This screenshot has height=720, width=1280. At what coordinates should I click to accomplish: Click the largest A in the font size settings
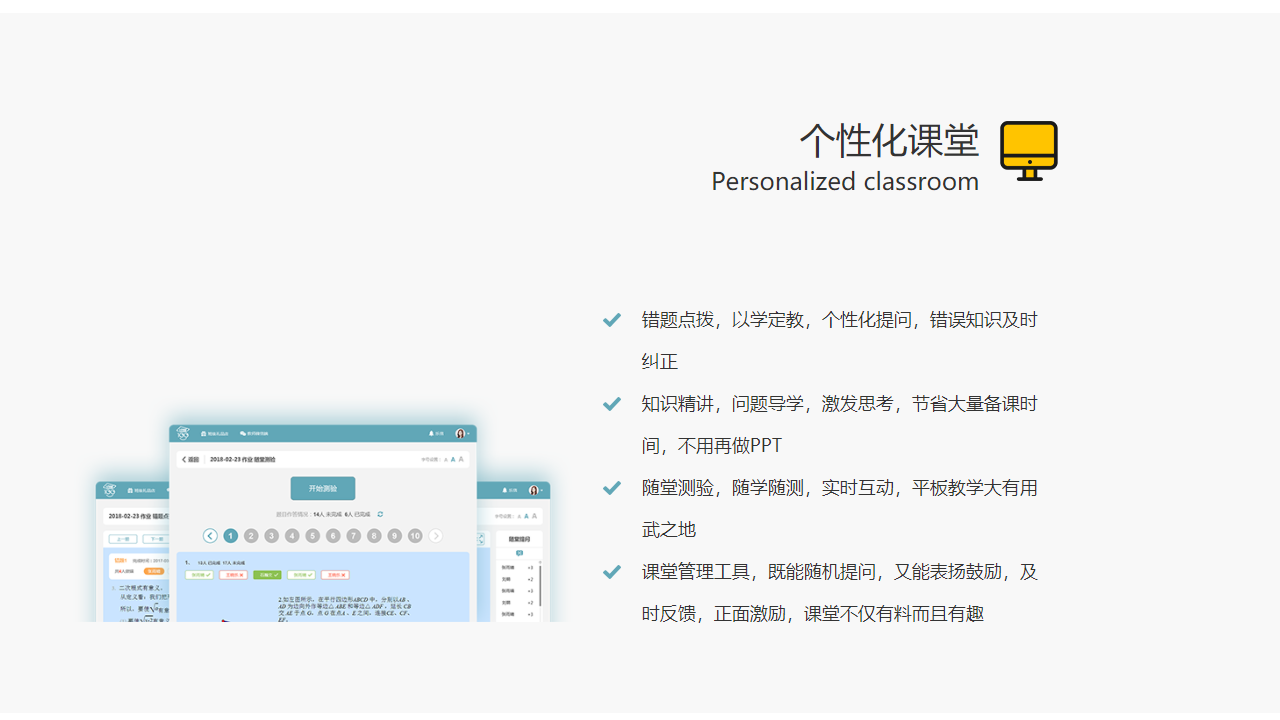click(x=460, y=459)
